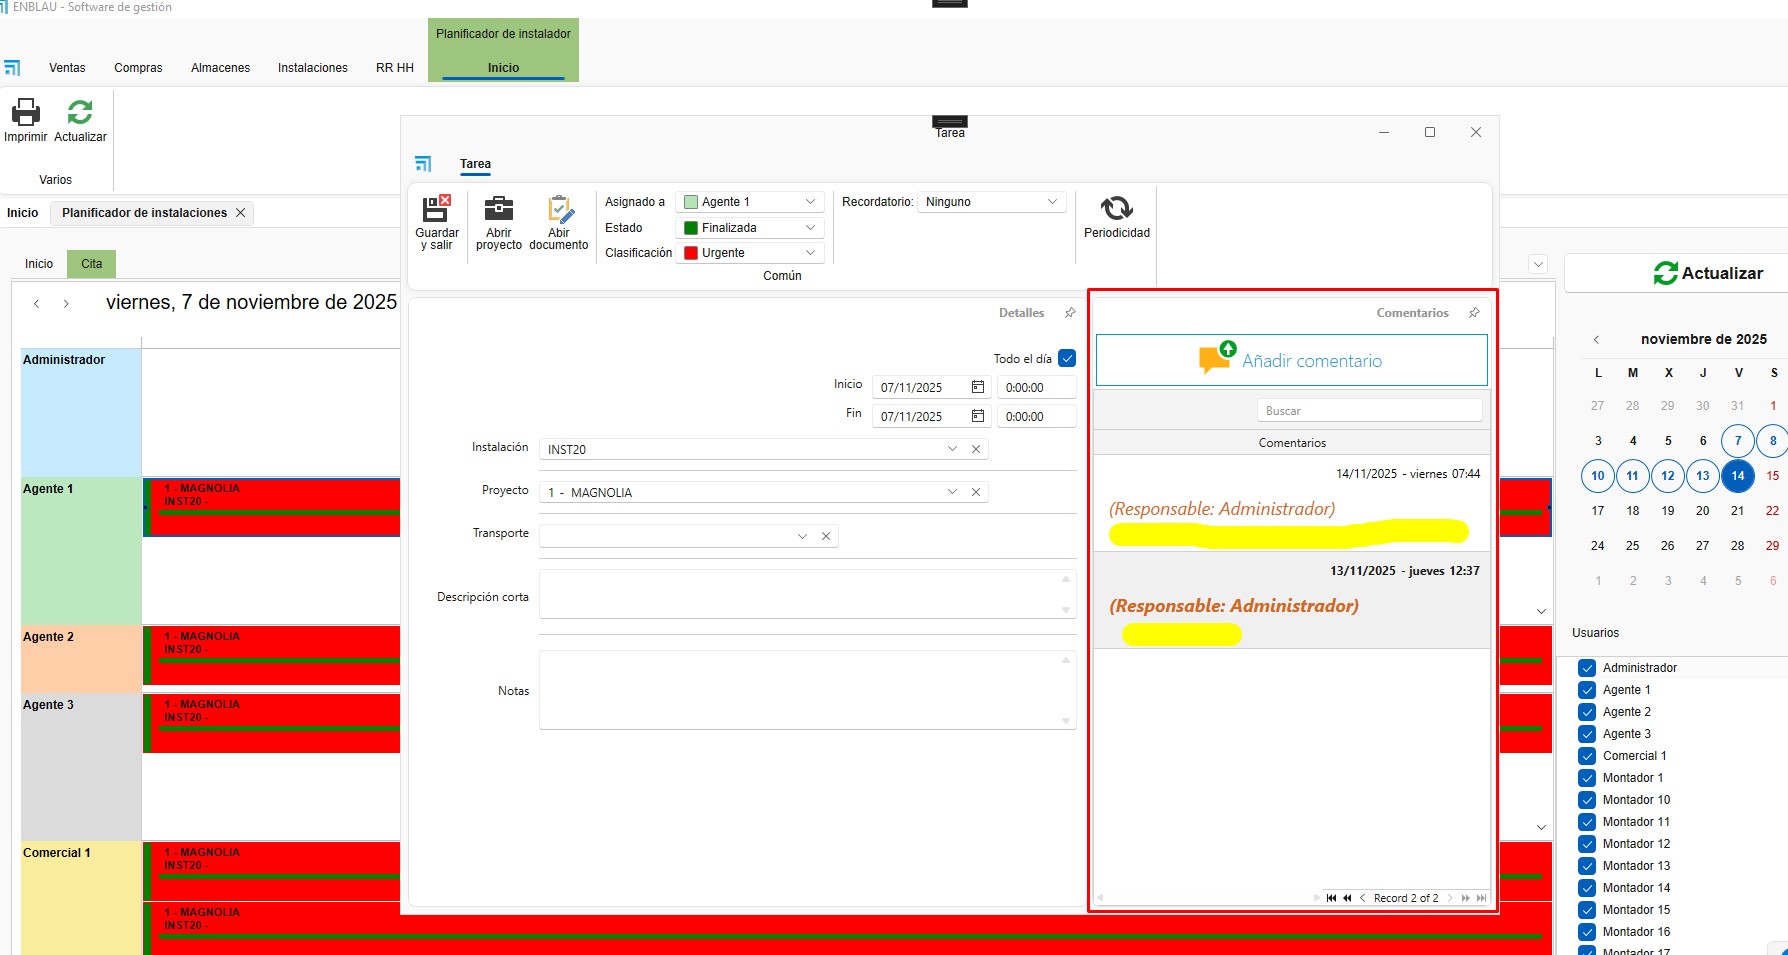Toggle the Agente 2 user checkbox
Screen dimensions: 1788x955
[x=1586, y=712]
